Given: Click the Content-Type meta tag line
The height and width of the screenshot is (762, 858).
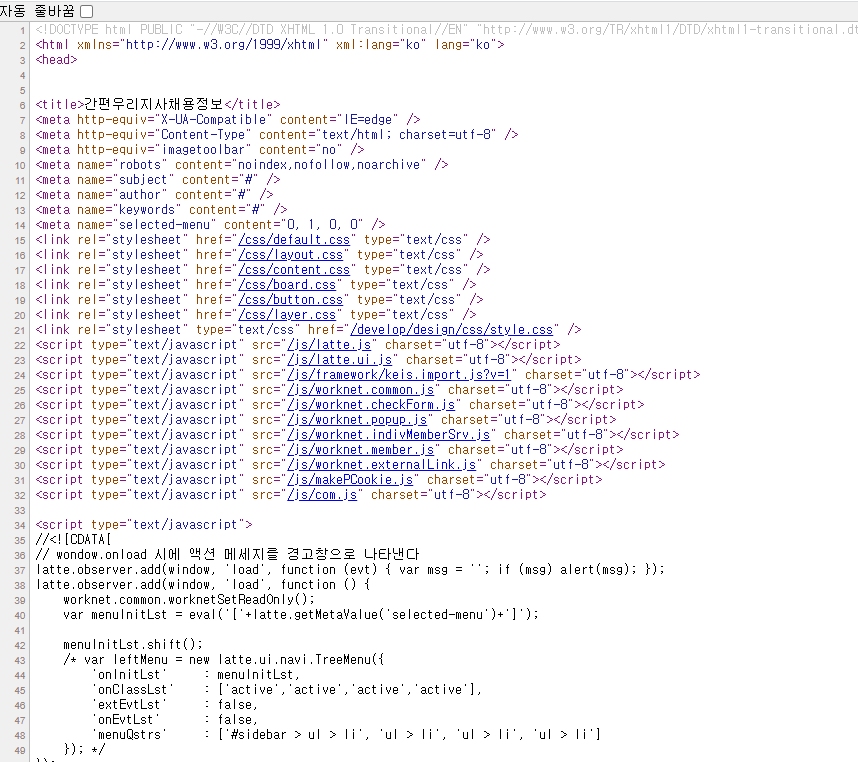Looking at the screenshot, I should point(276,135).
